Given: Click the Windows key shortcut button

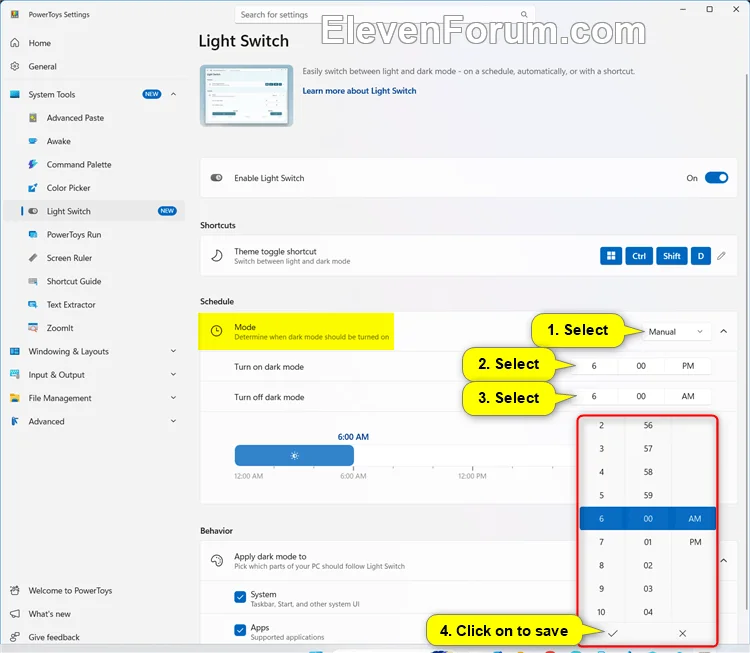Looking at the screenshot, I should click(611, 256).
